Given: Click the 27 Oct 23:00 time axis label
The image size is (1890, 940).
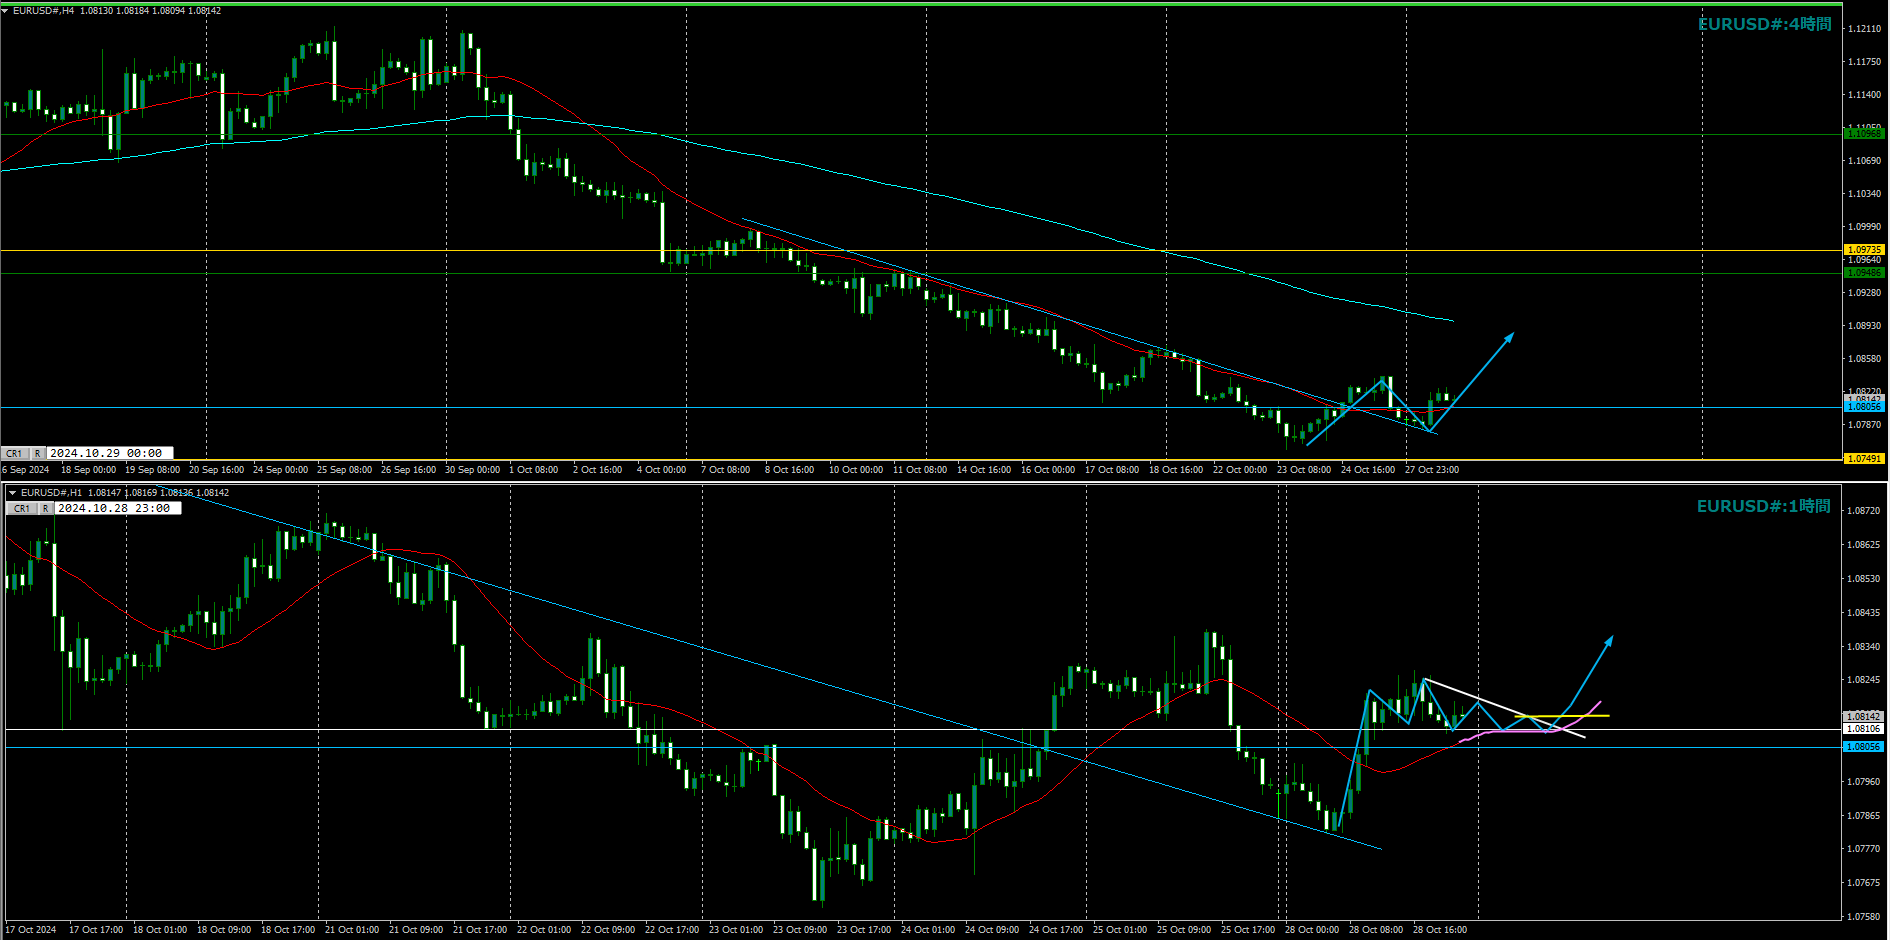Looking at the screenshot, I should (1432, 470).
